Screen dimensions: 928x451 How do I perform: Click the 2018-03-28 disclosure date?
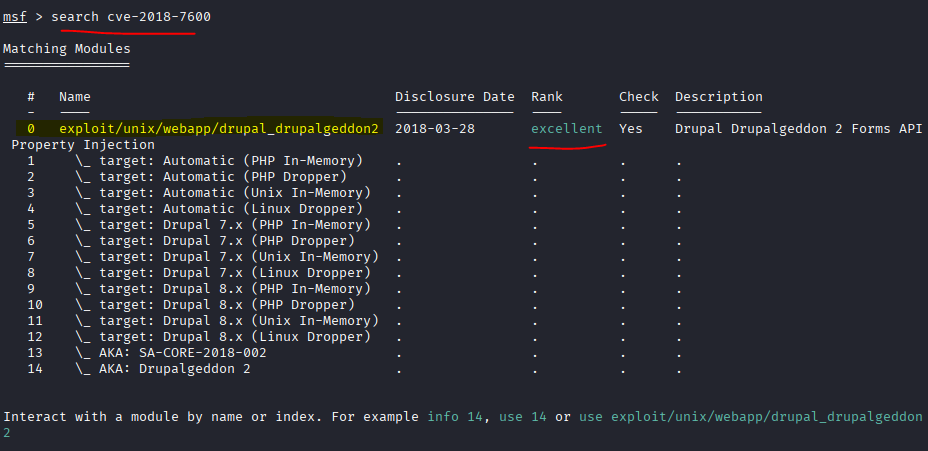point(435,129)
